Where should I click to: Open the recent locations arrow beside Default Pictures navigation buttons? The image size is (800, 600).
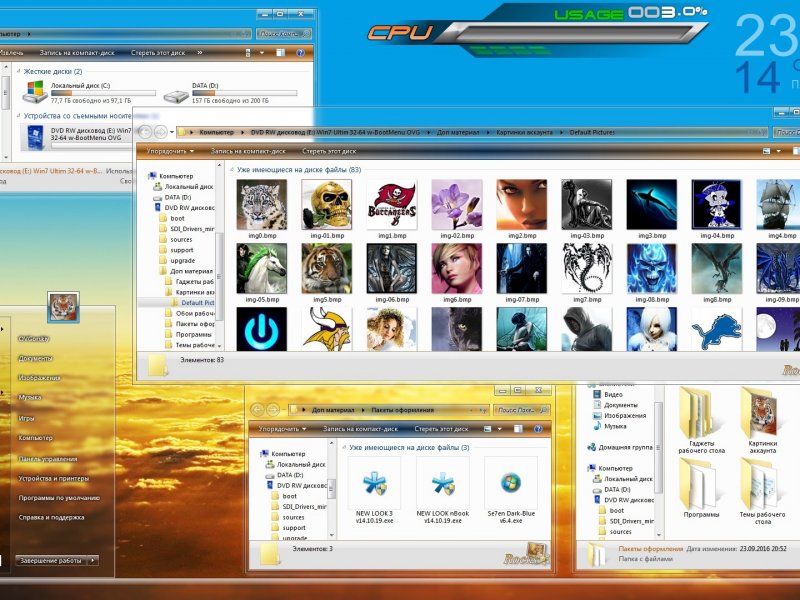[172, 132]
